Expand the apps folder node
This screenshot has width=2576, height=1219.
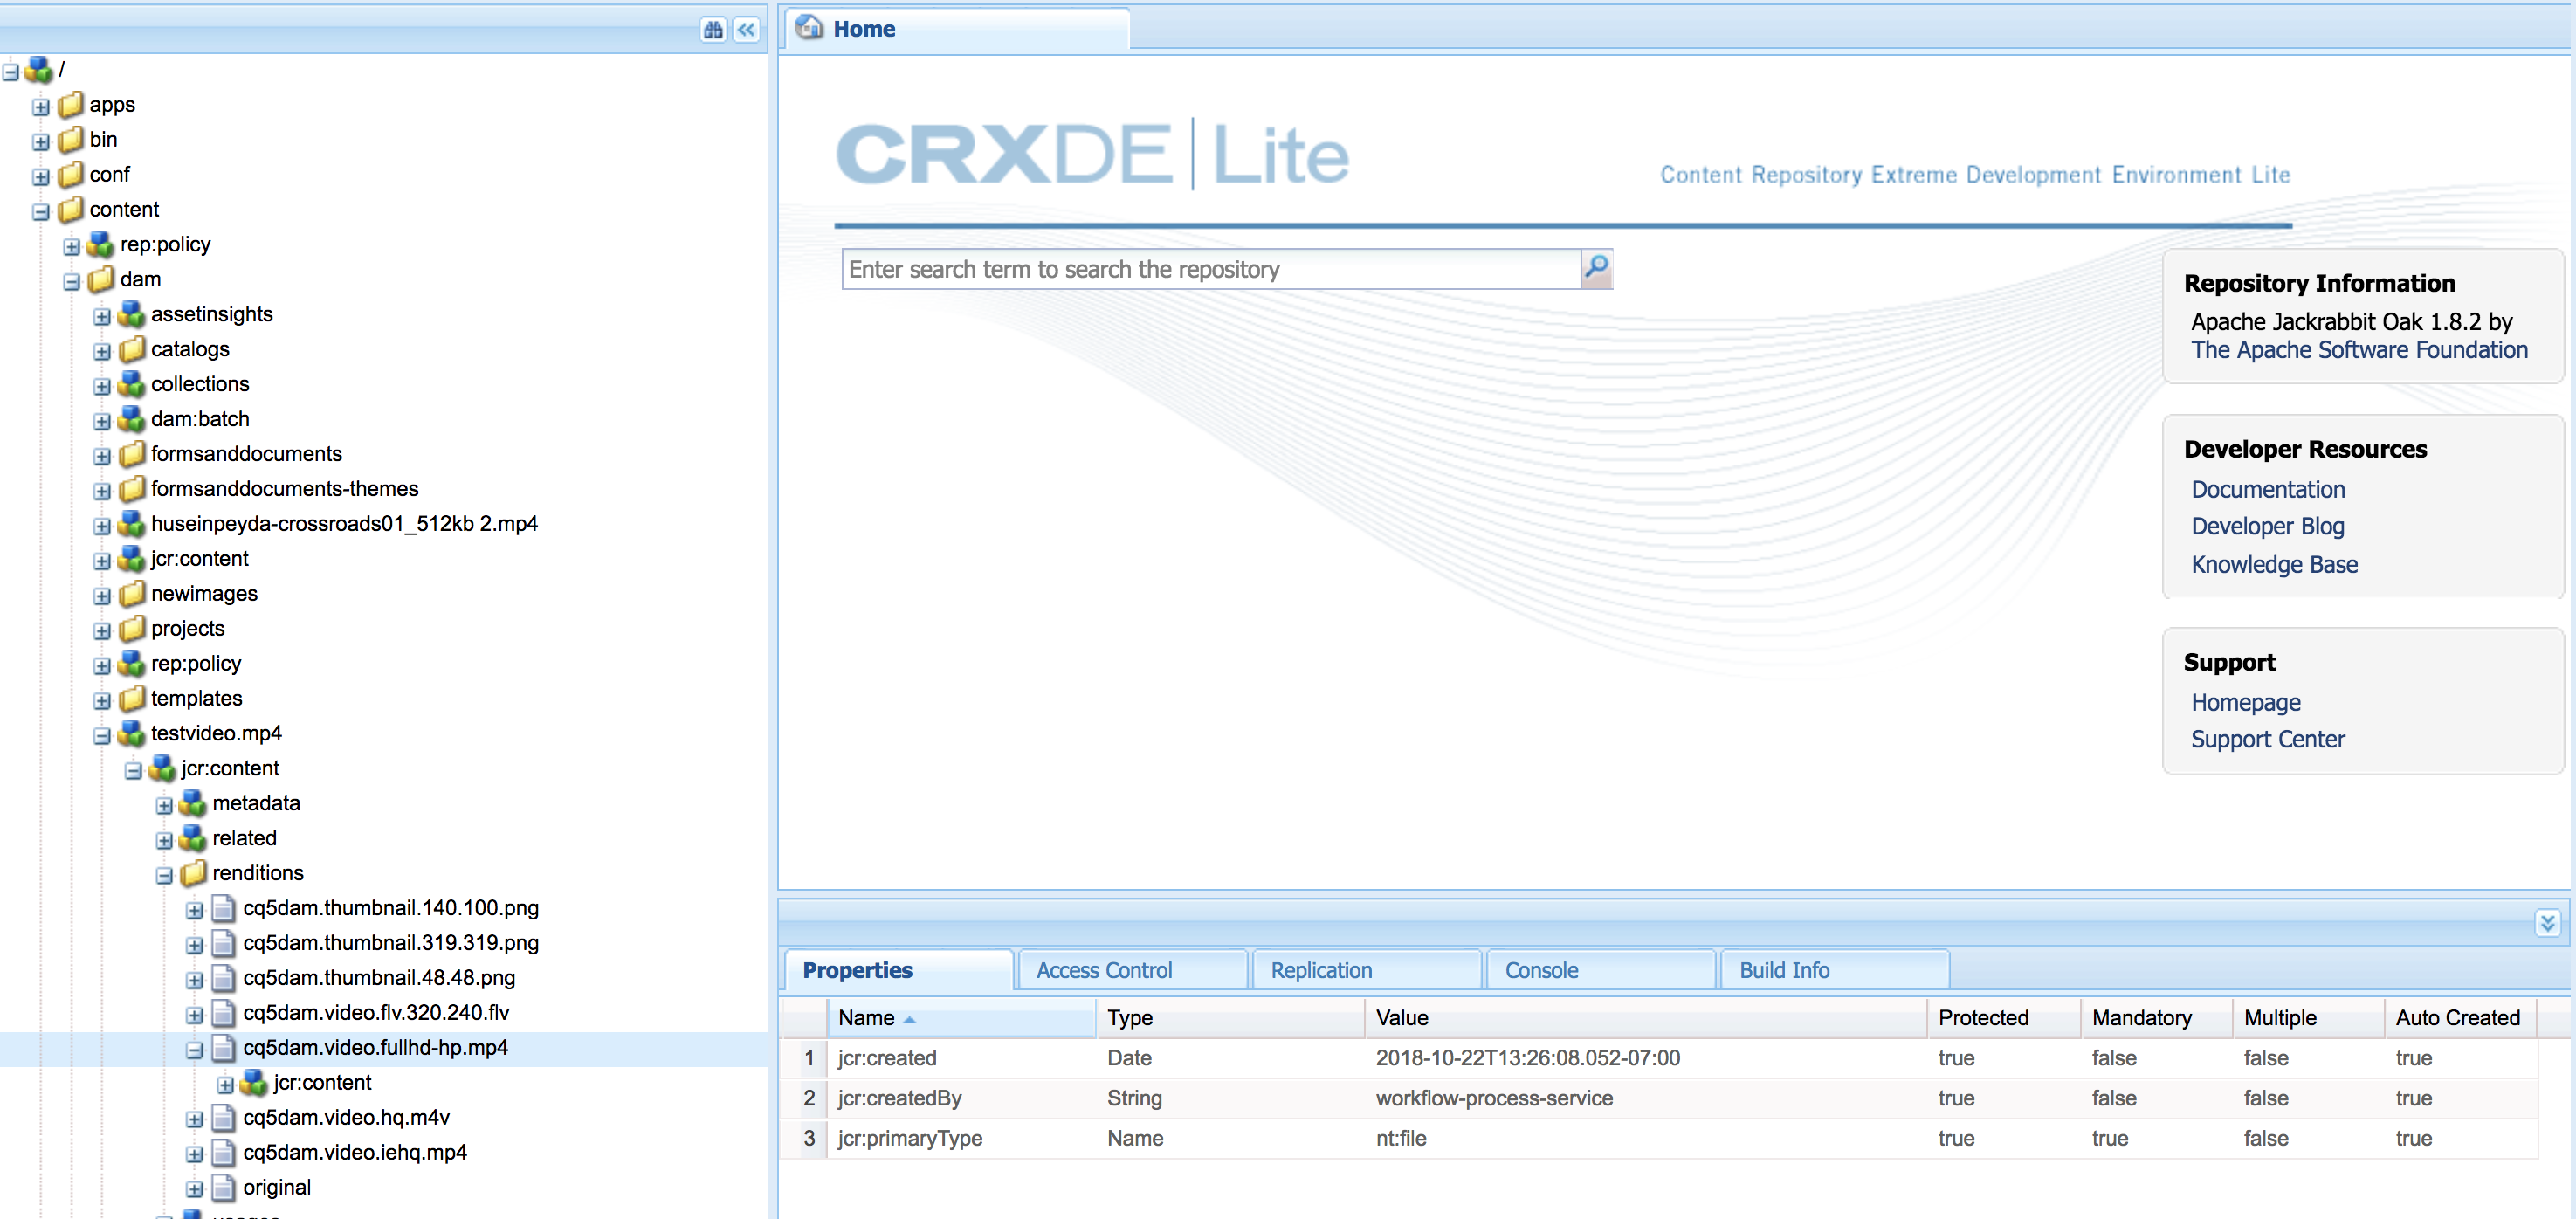click(41, 106)
